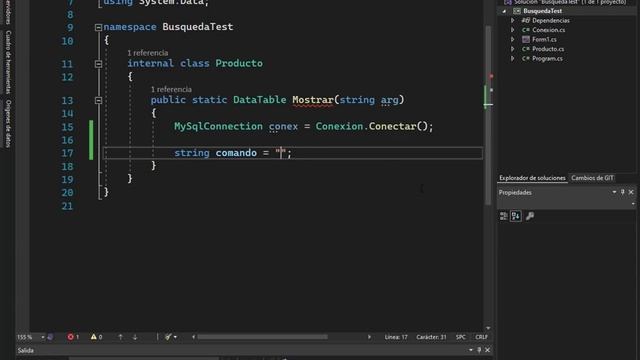Collapse the namespace BusquedaTest code block
The width and height of the screenshot is (640, 360).
(x=98, y=27)
